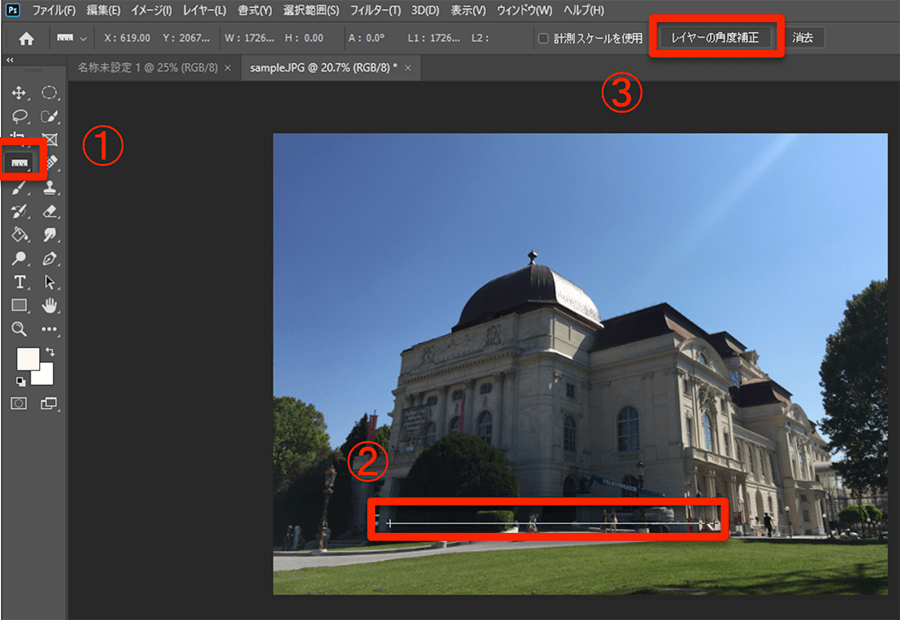Expand the toolbar via double-arrow

pyautogui.click(x=10, y=61)
